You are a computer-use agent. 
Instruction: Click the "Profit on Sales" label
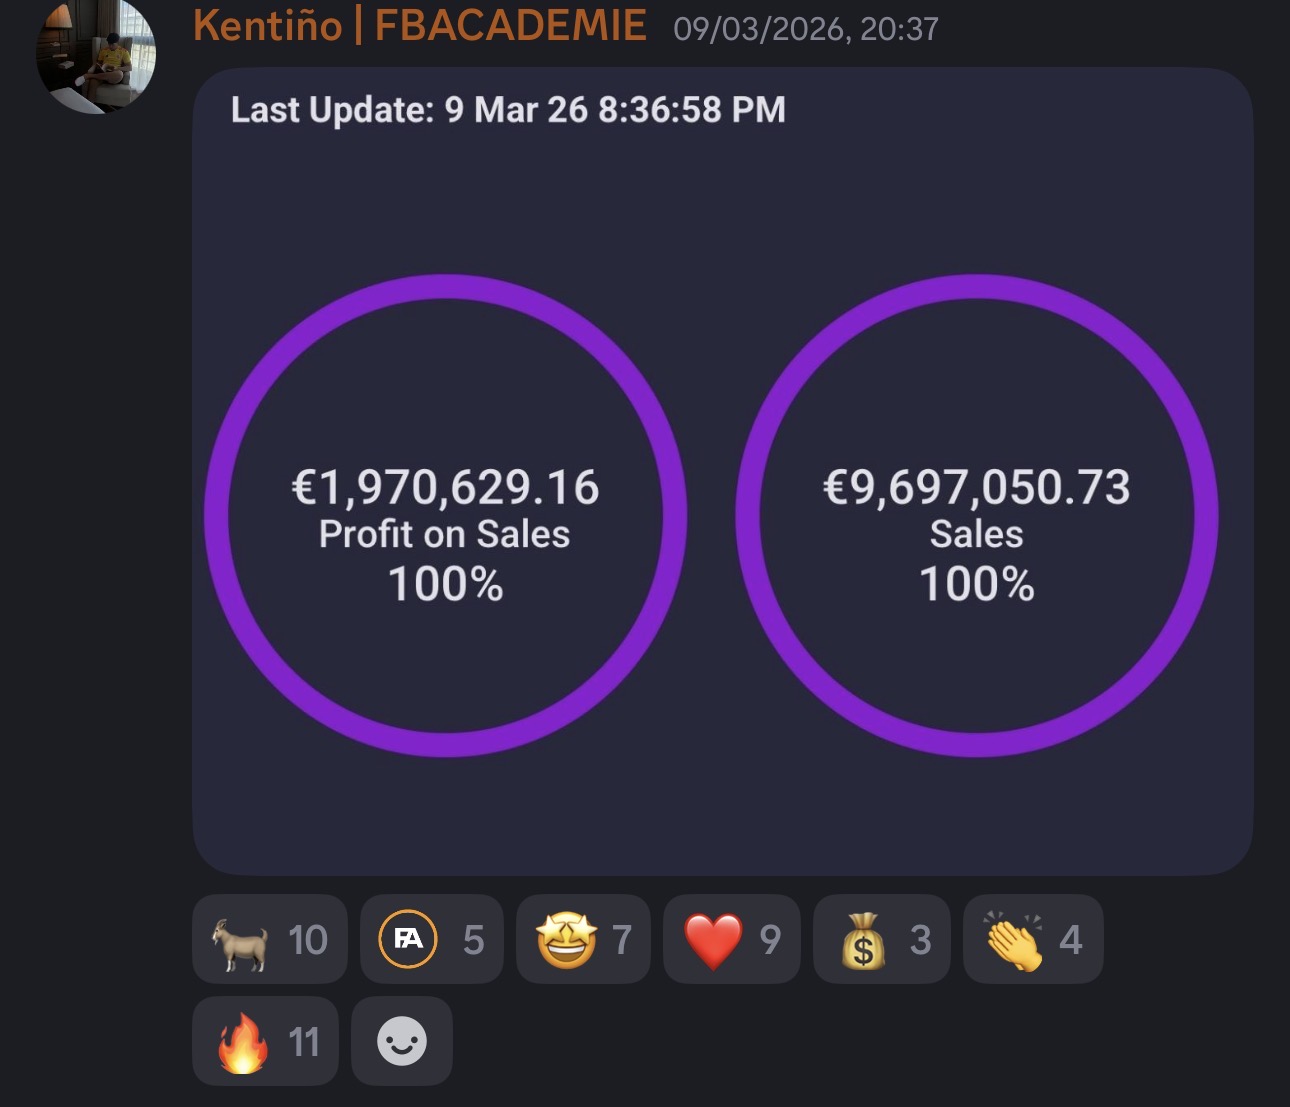coord(445,534)
